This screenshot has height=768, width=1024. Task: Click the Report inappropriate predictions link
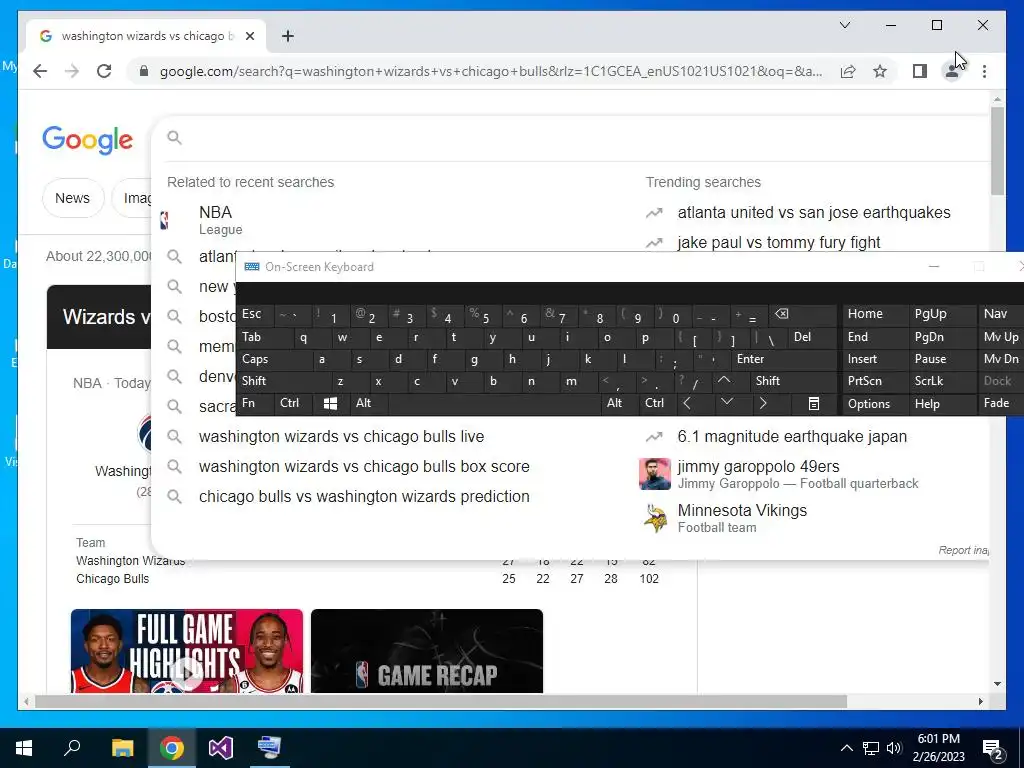(x=963, y=550)
